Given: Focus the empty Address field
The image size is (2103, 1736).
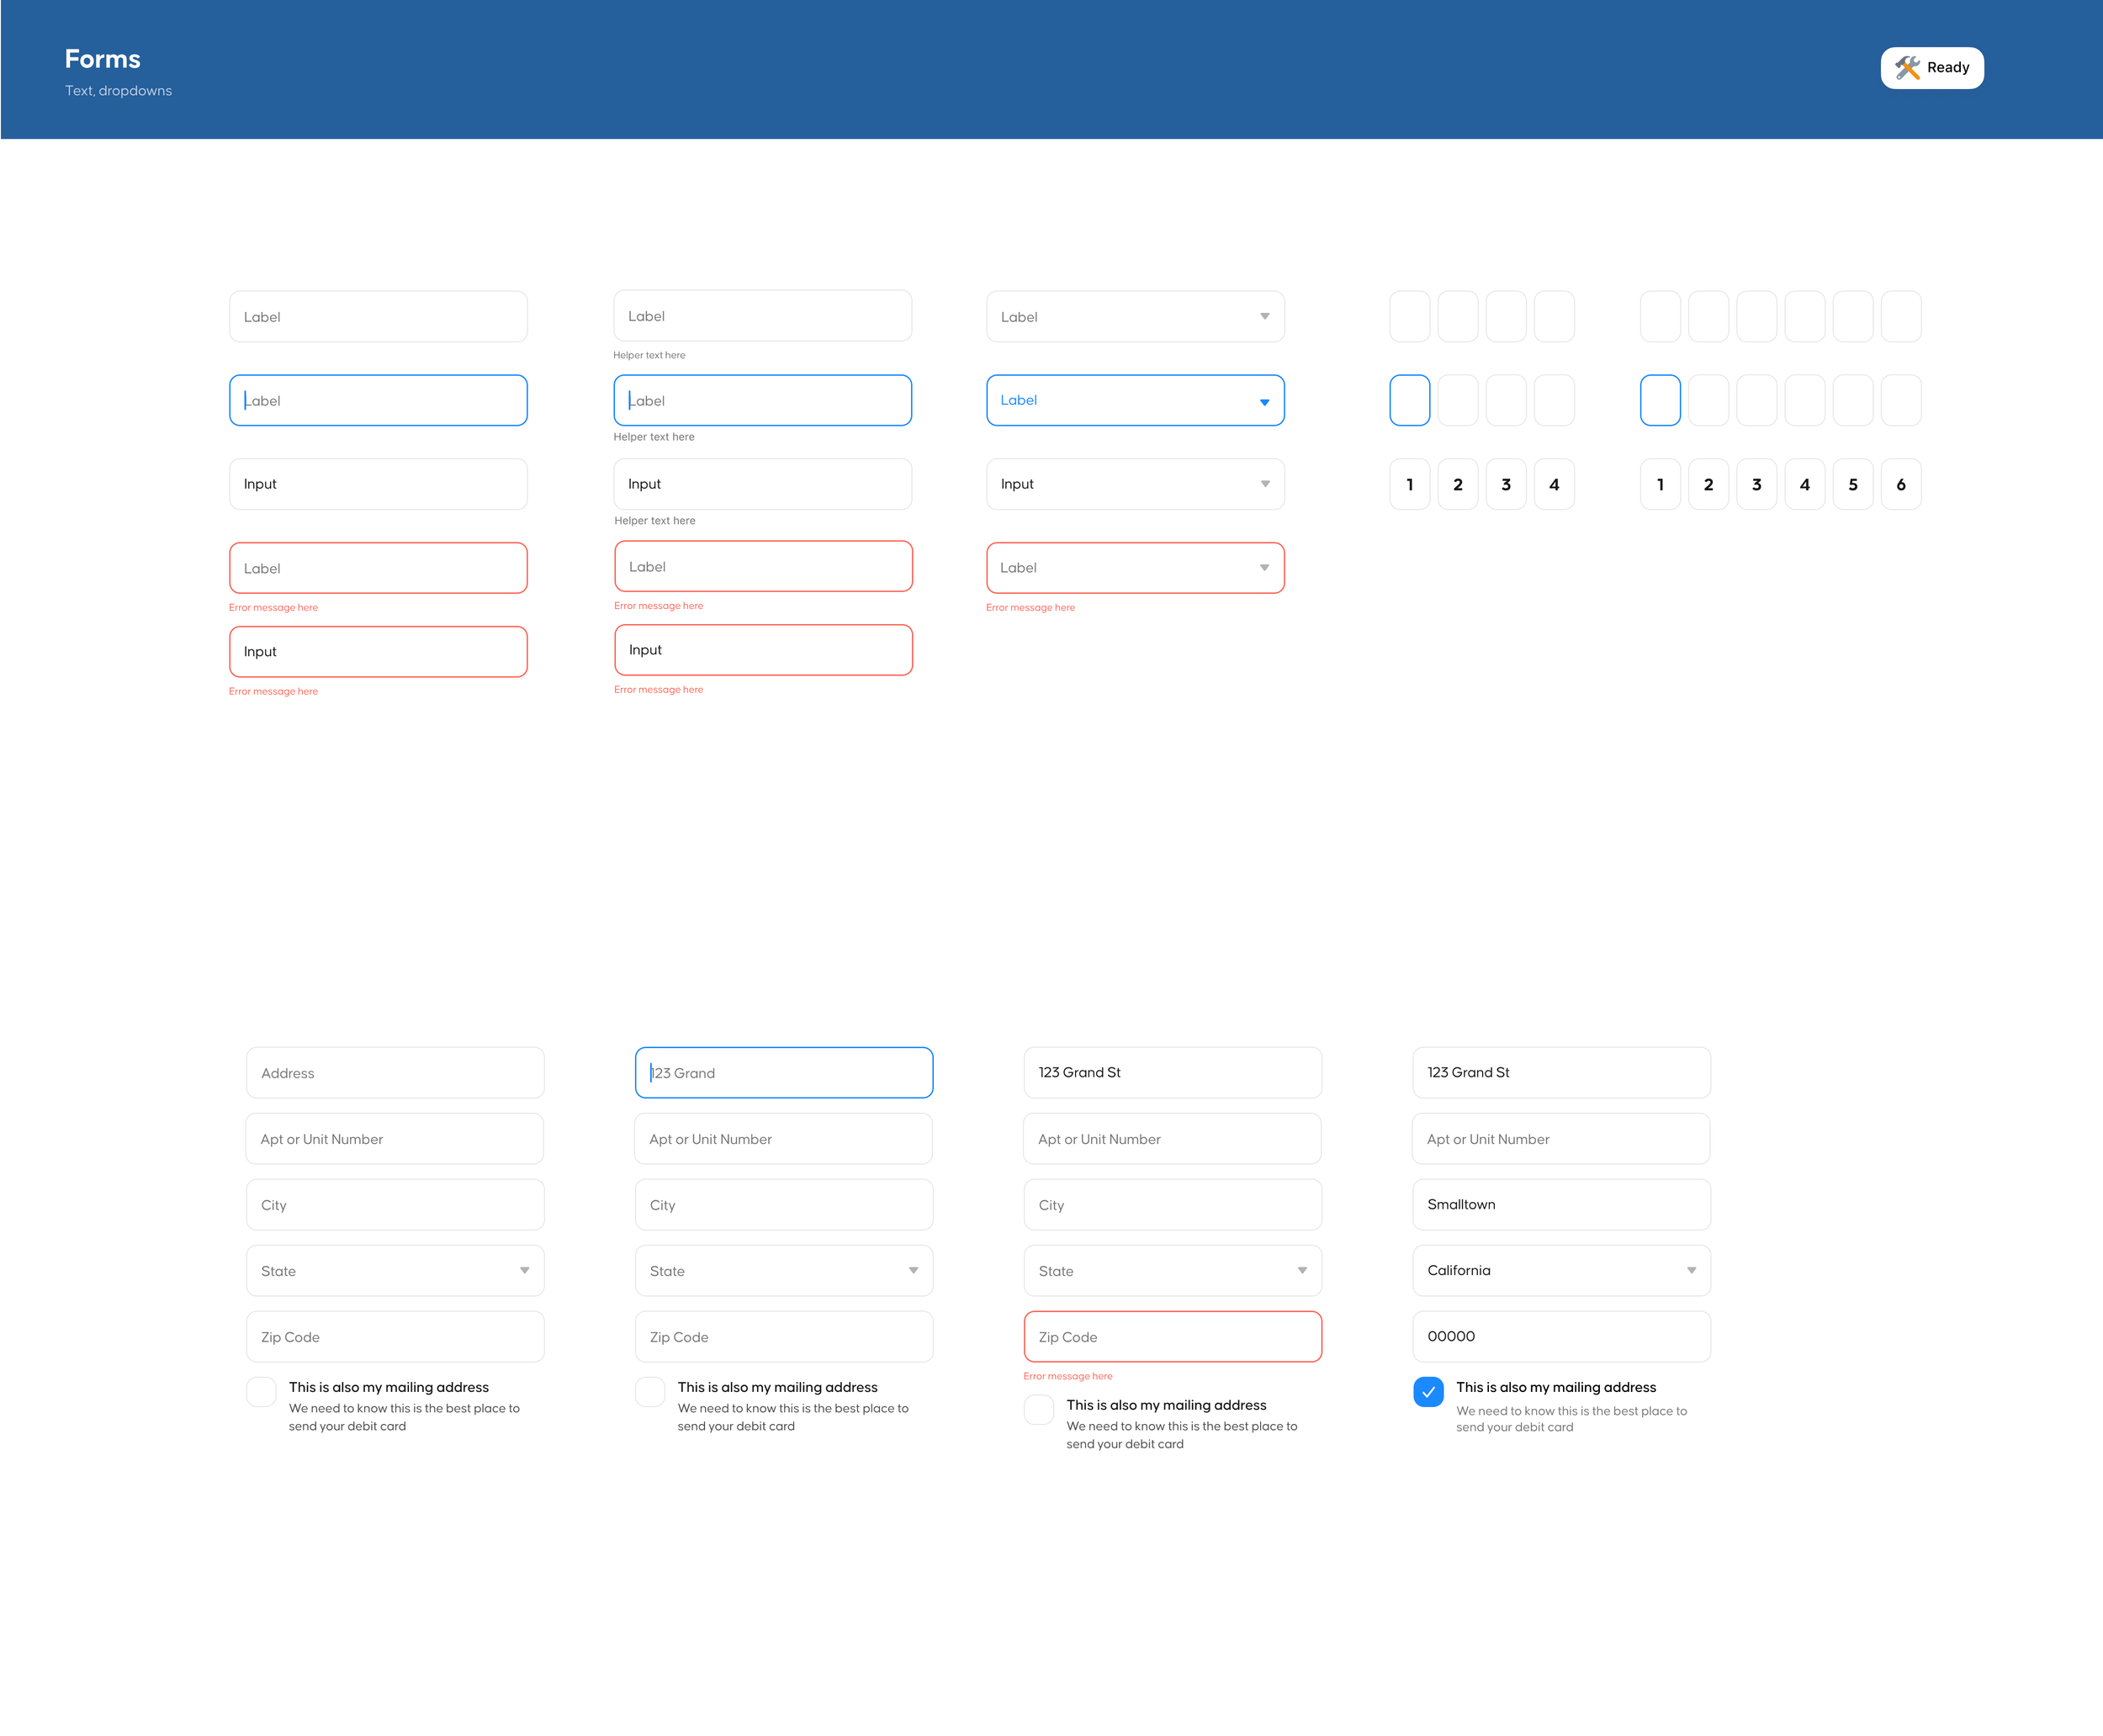Looking at the screenshot, I should pyautogui.click(x=395, y=1072).
